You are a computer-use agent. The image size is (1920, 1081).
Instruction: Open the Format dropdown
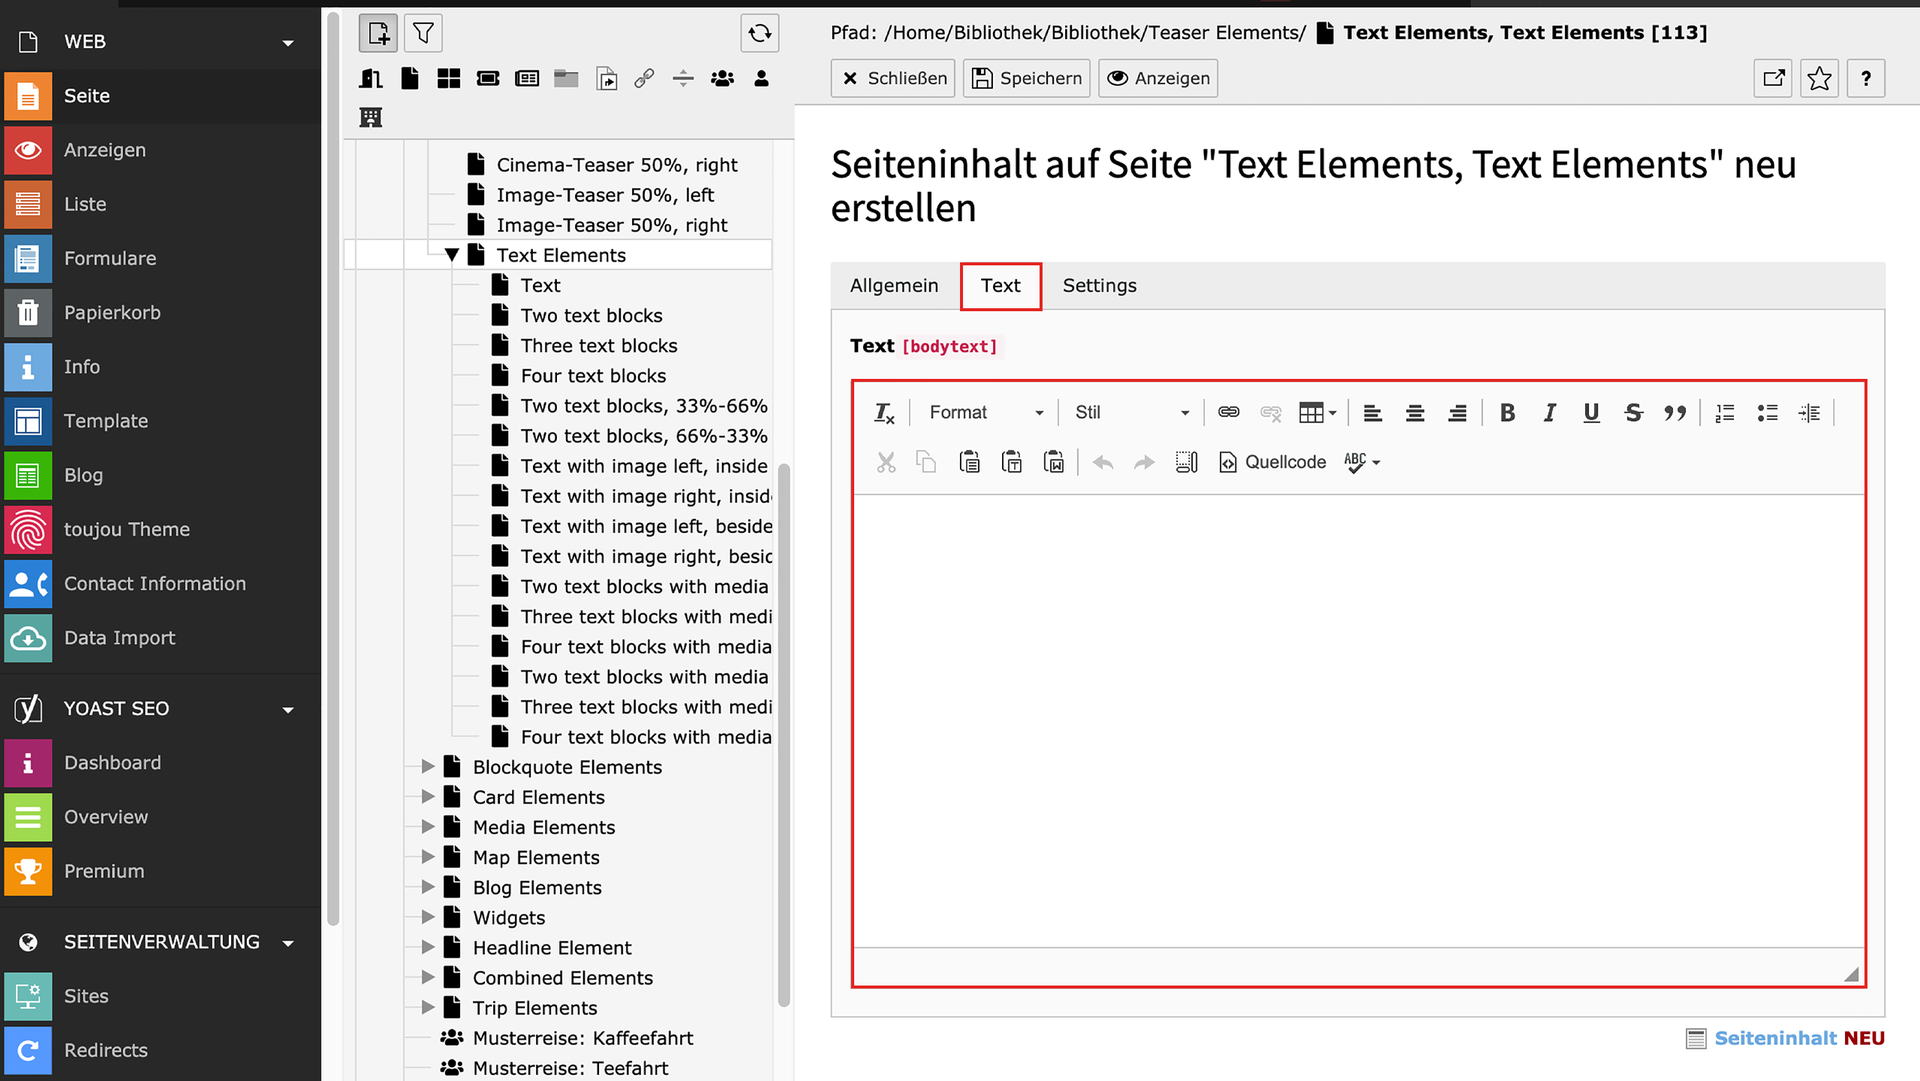coord(985,413)
